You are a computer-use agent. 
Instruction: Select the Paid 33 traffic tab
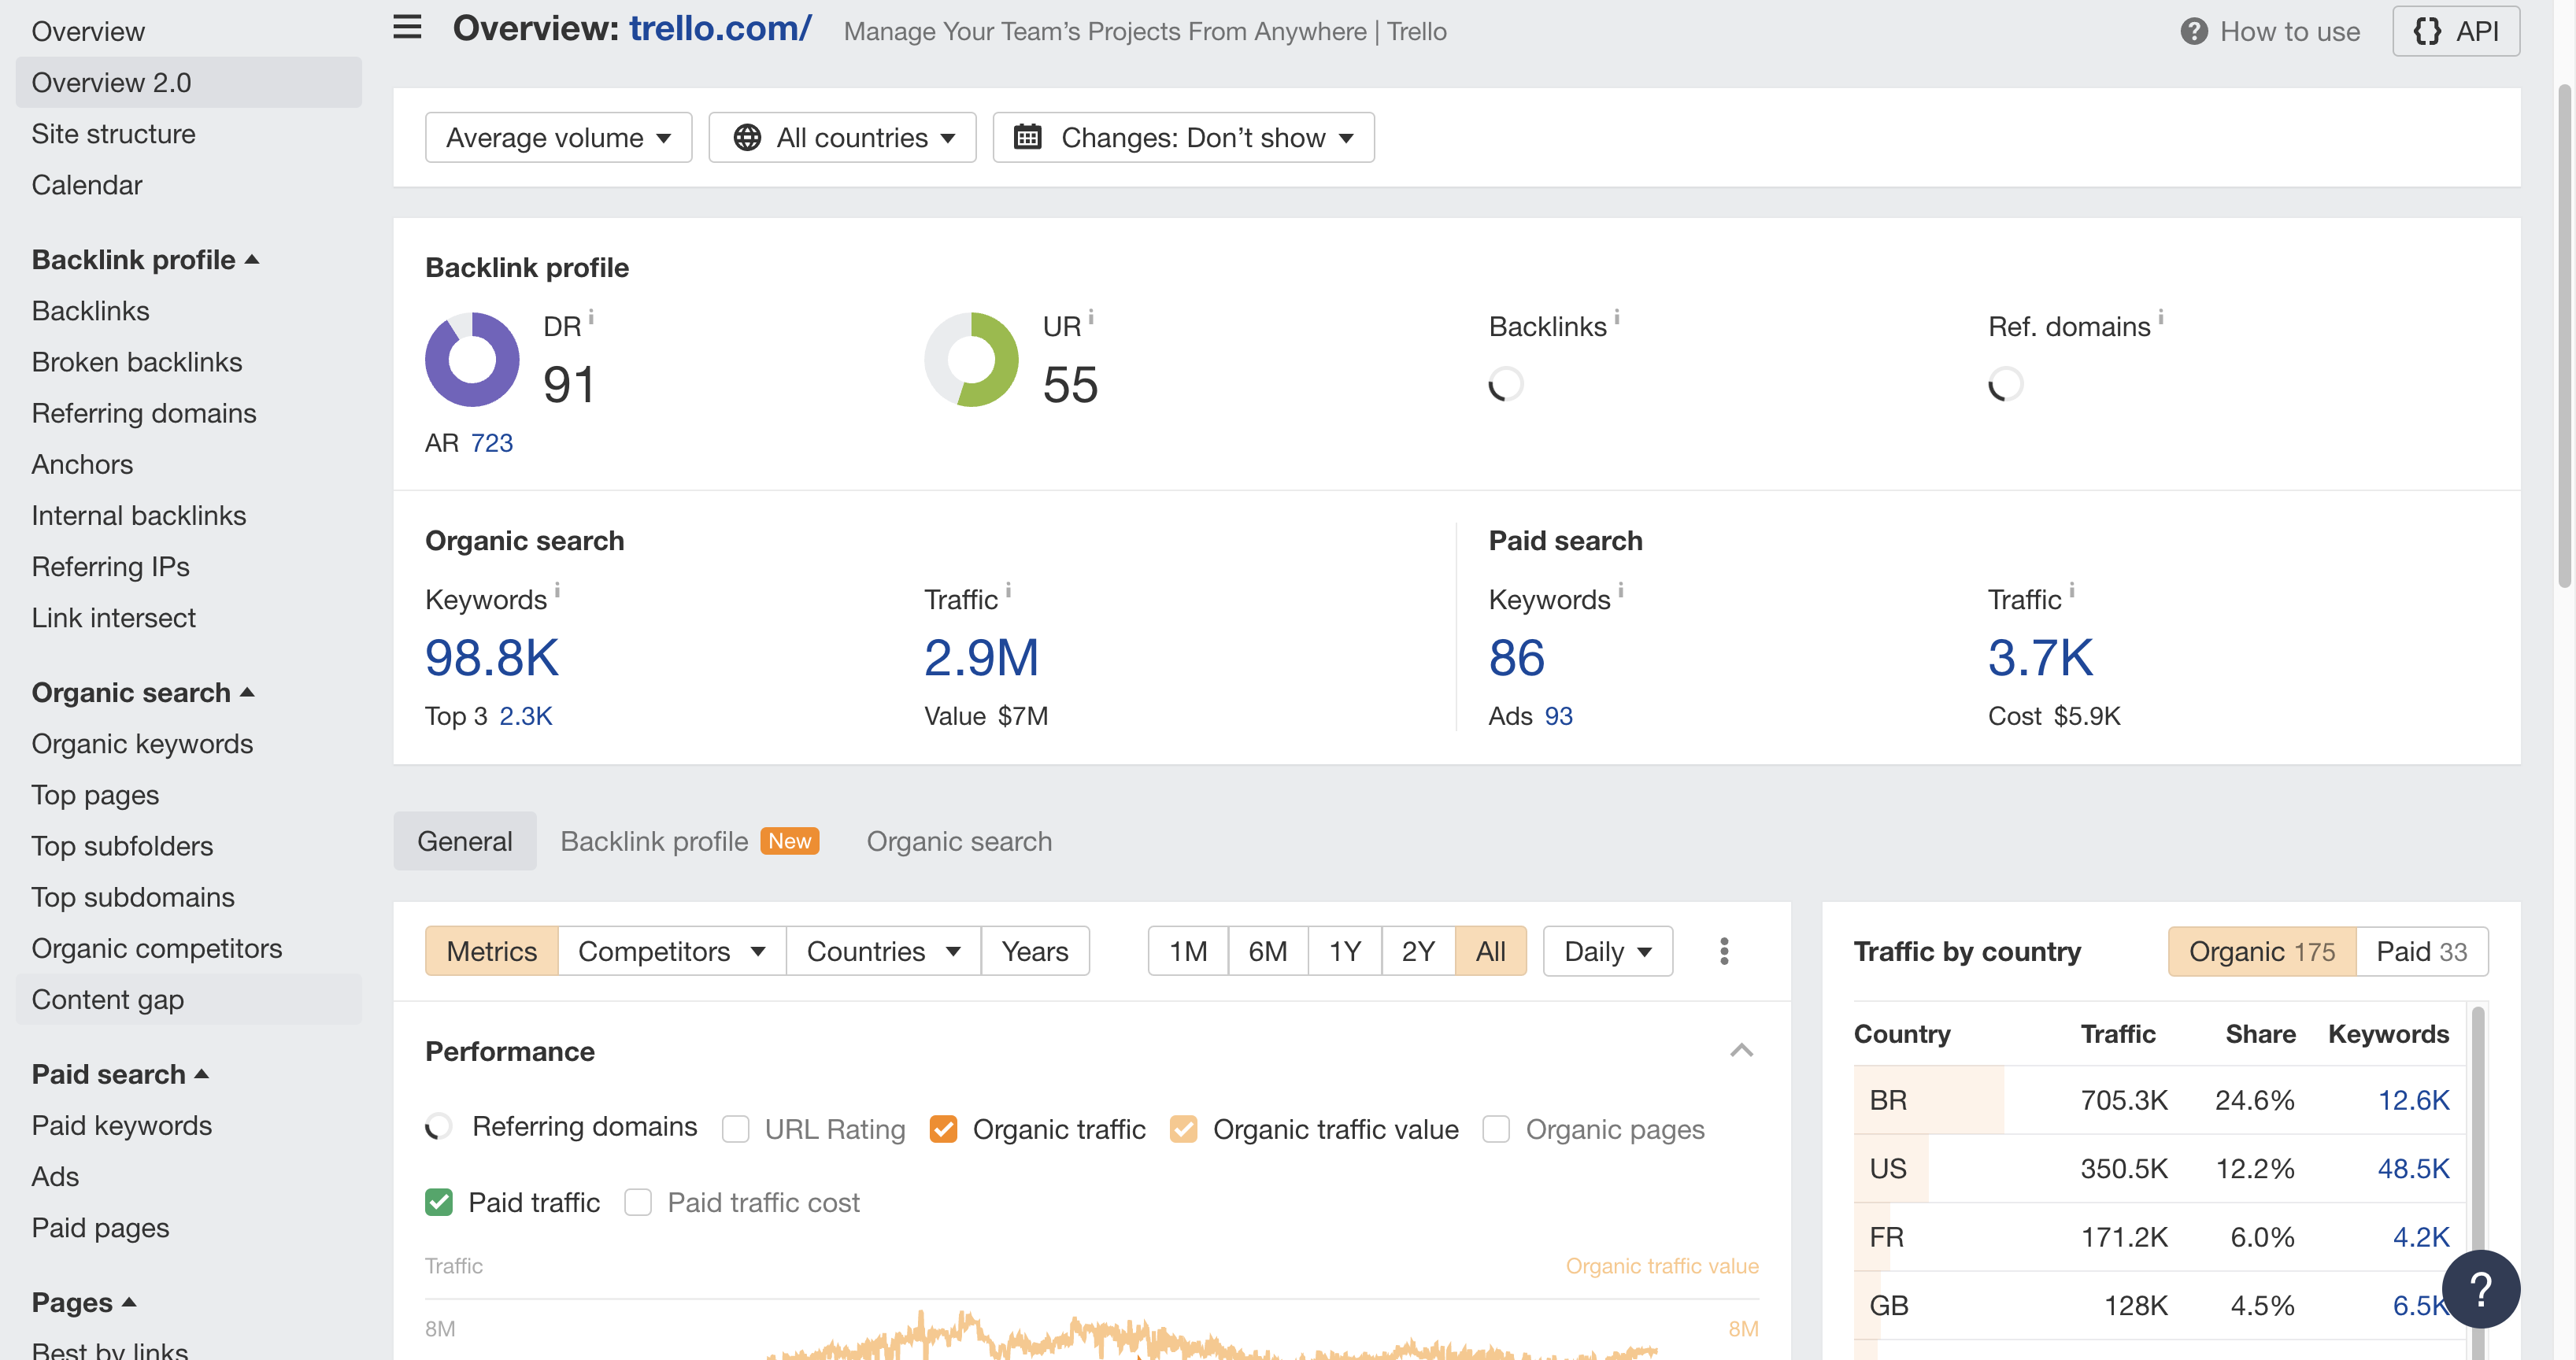(2421, 951)
